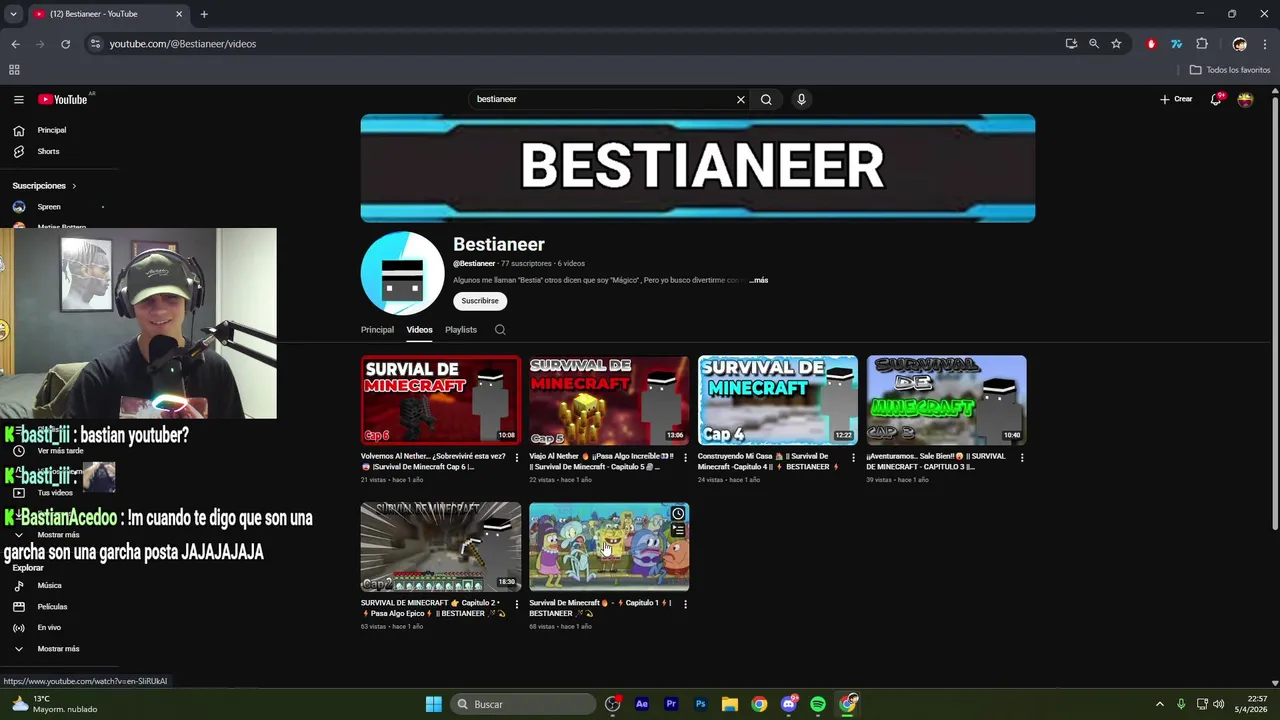Open En vivo in Explorar section
Viewport: 1280px width, 720px height.
coord(49,628)
